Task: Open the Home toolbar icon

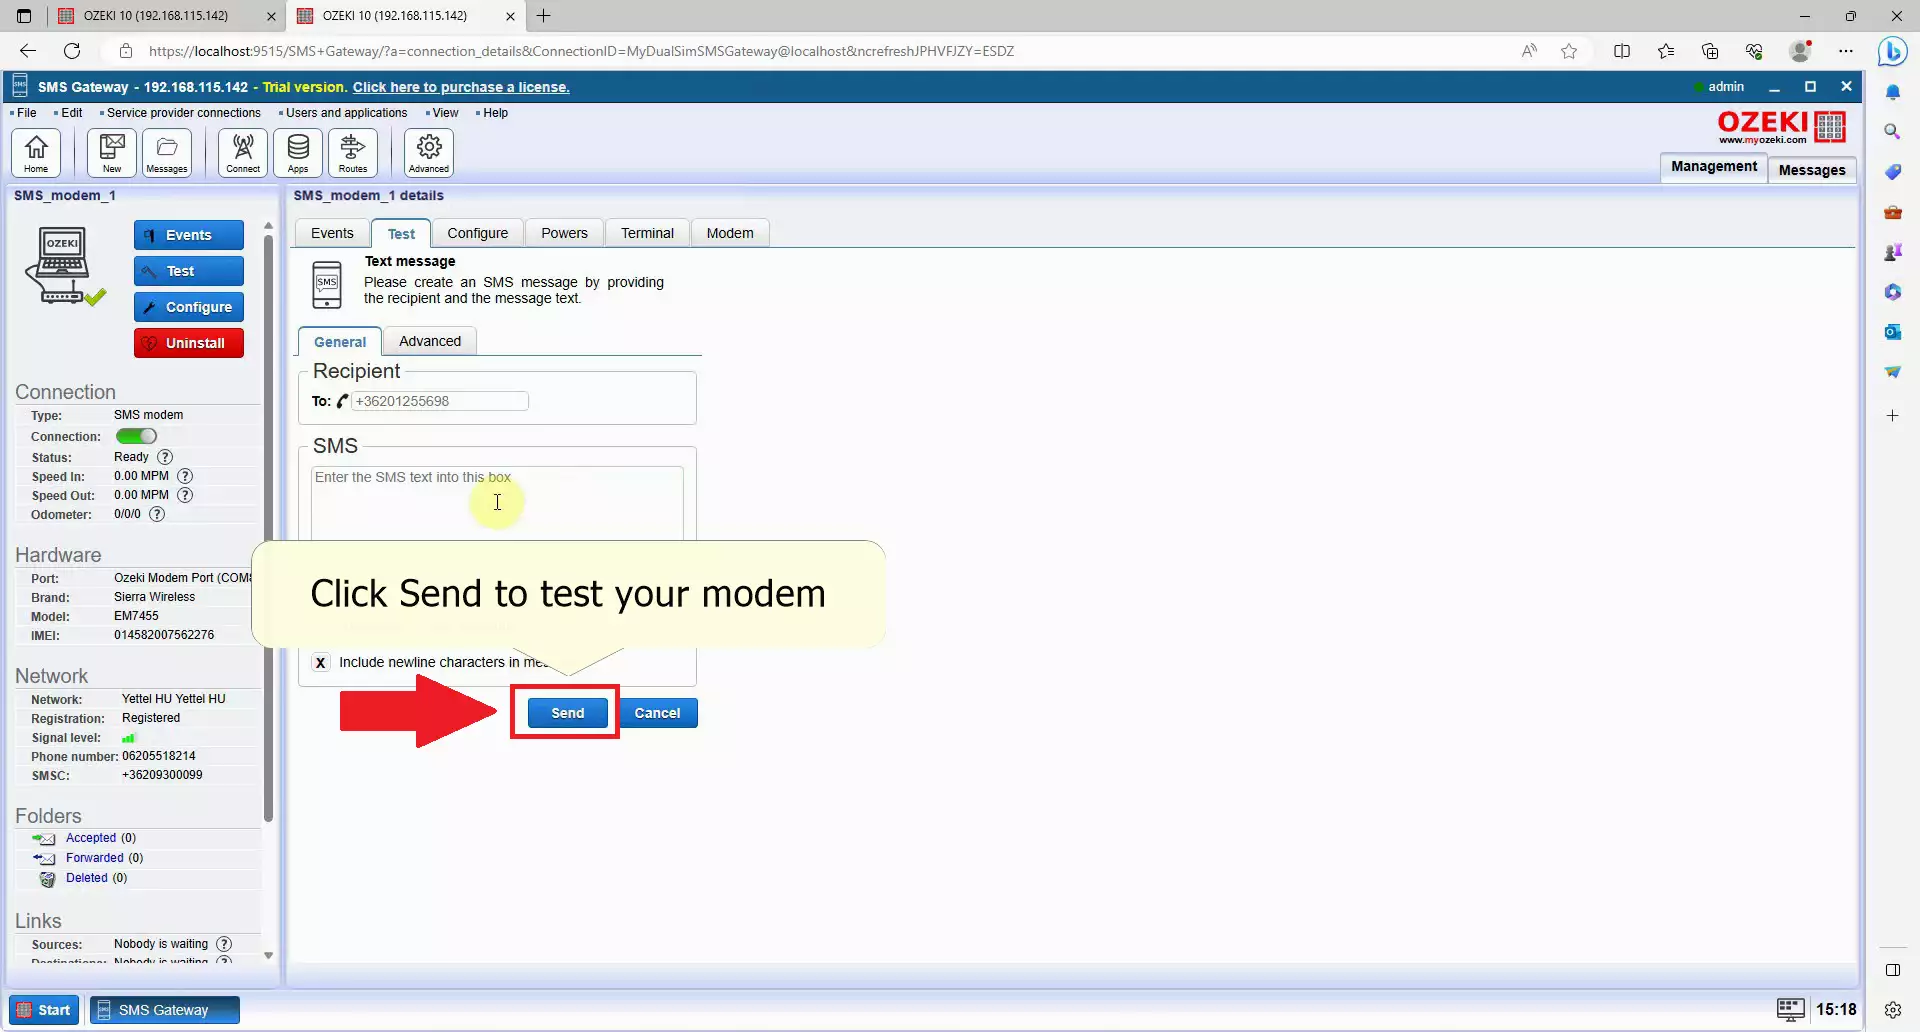Action: [x=36, y=153]
